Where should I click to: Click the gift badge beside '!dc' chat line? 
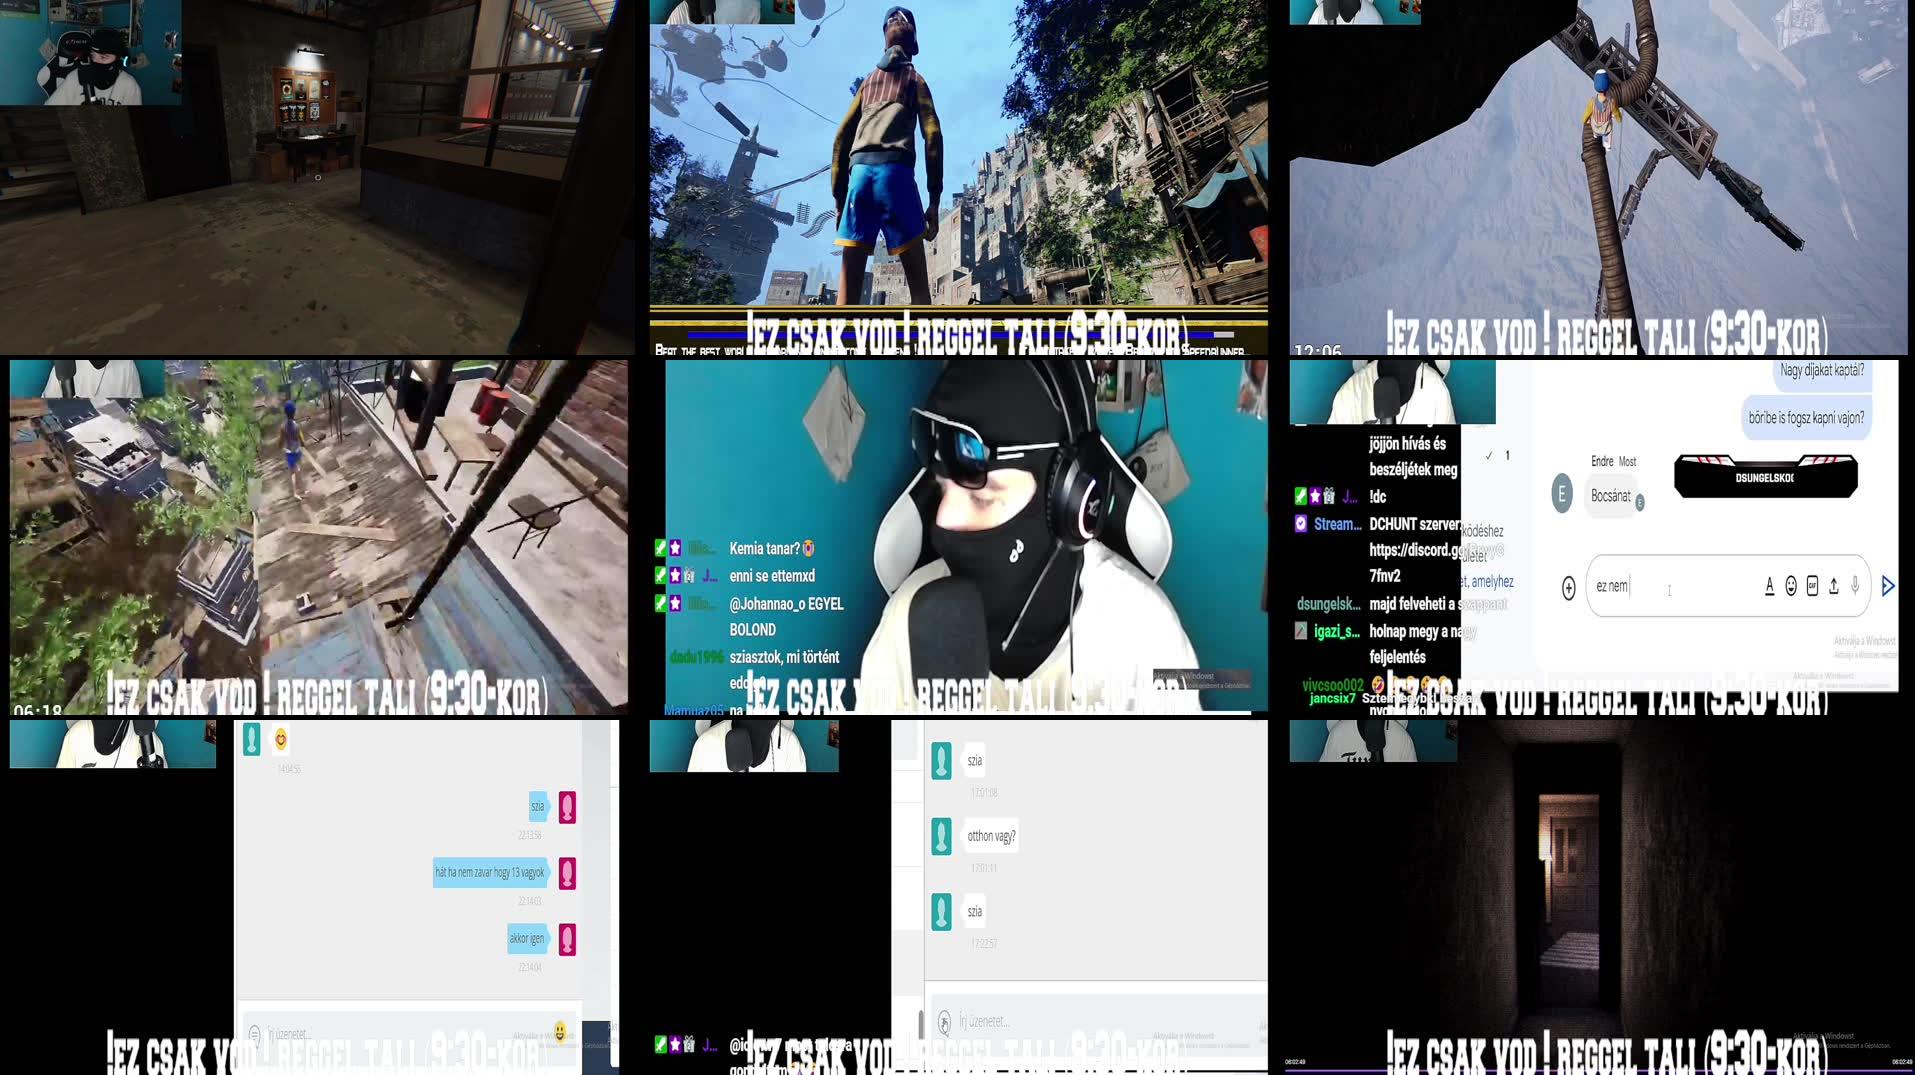tap(1329, 496)
